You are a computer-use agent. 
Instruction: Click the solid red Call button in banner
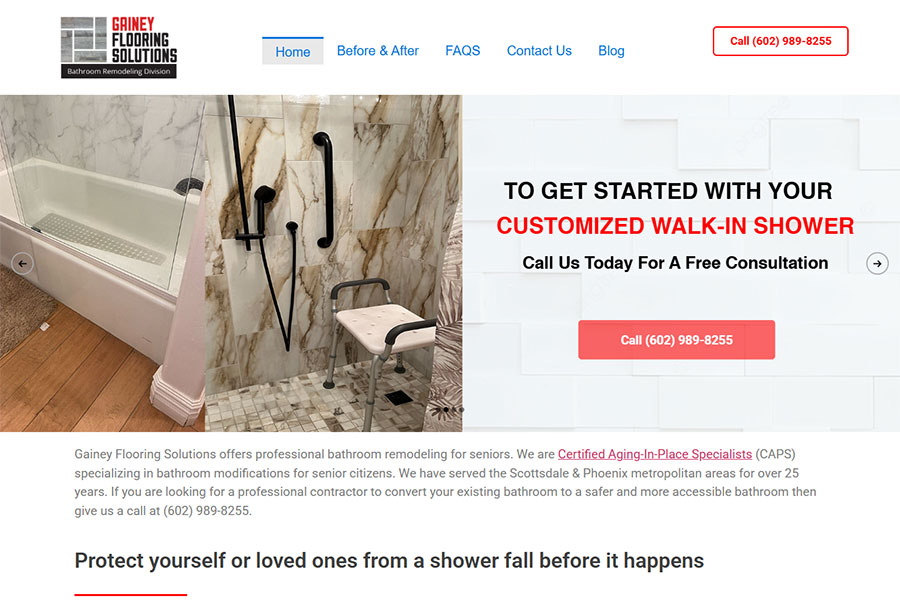pyautogui.click(x=677, y=340)
